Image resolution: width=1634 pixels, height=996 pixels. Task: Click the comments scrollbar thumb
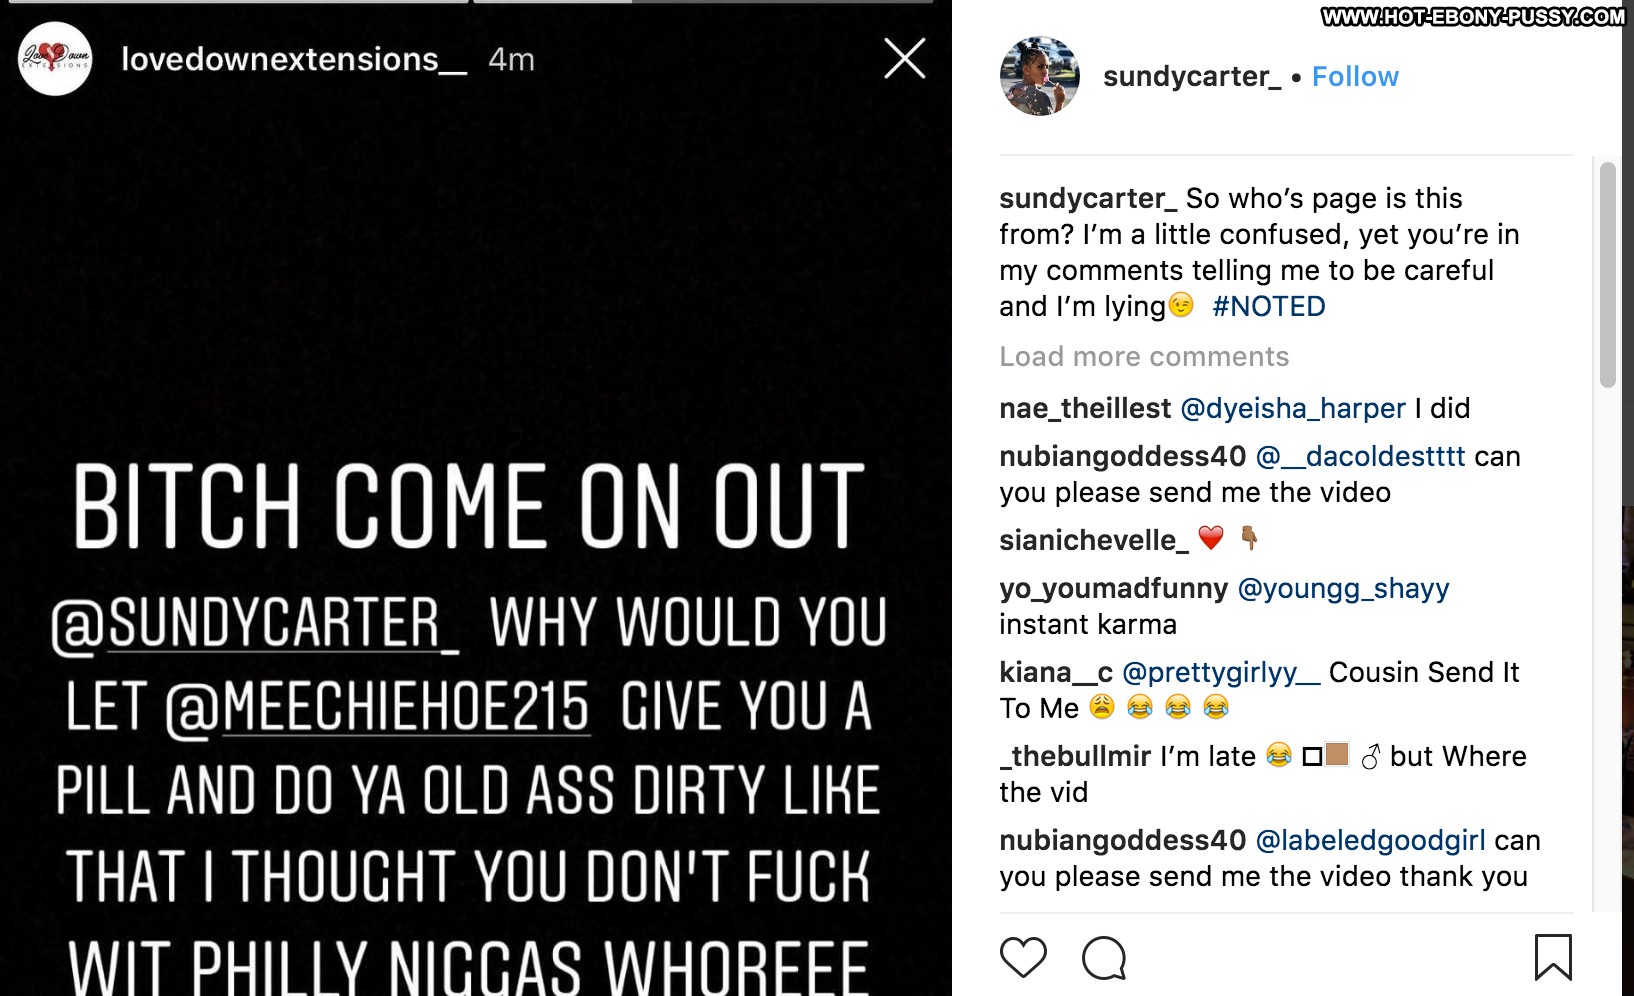coord(1607,275)
